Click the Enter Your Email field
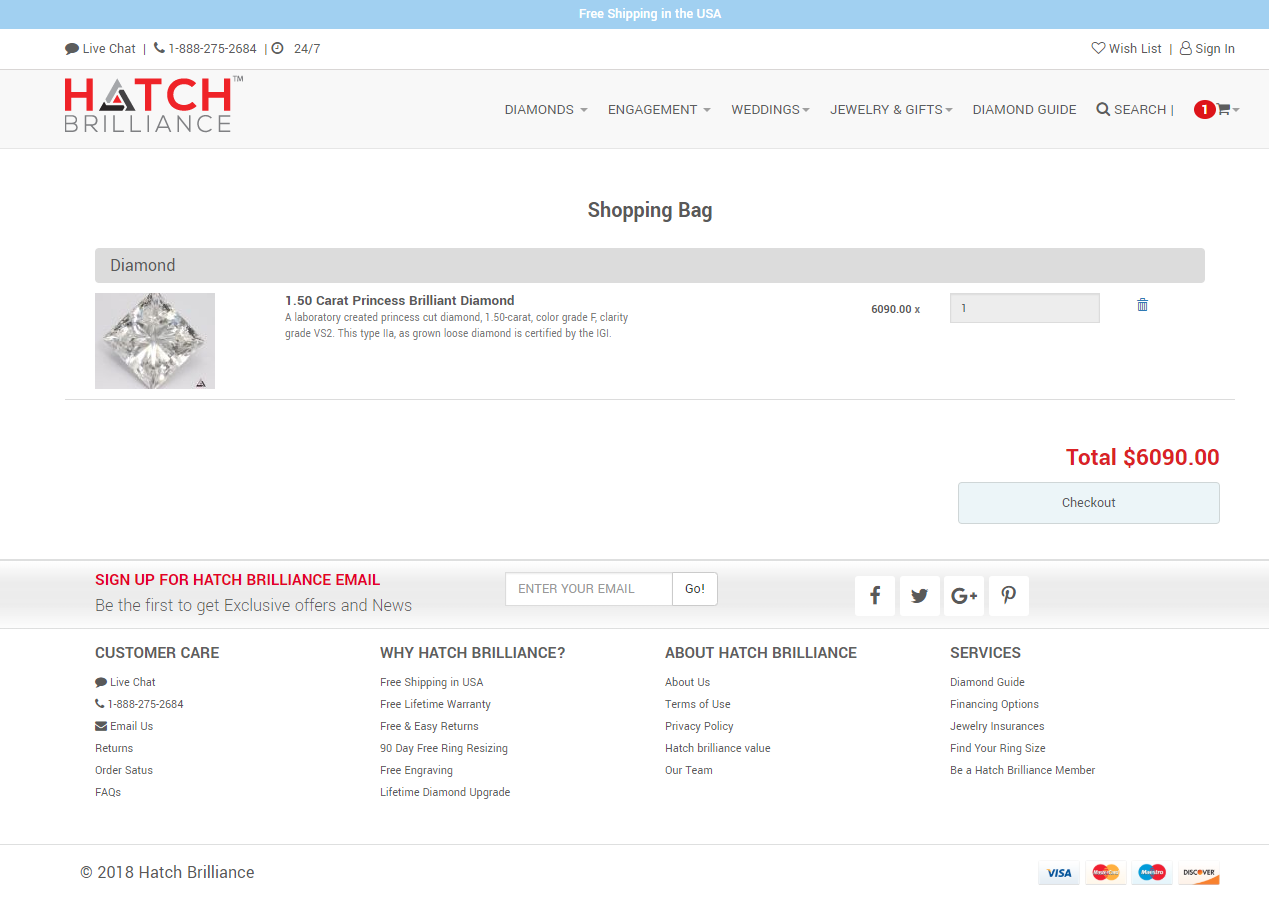Screen dimensions: 1269x900 (x=589, y=589)
